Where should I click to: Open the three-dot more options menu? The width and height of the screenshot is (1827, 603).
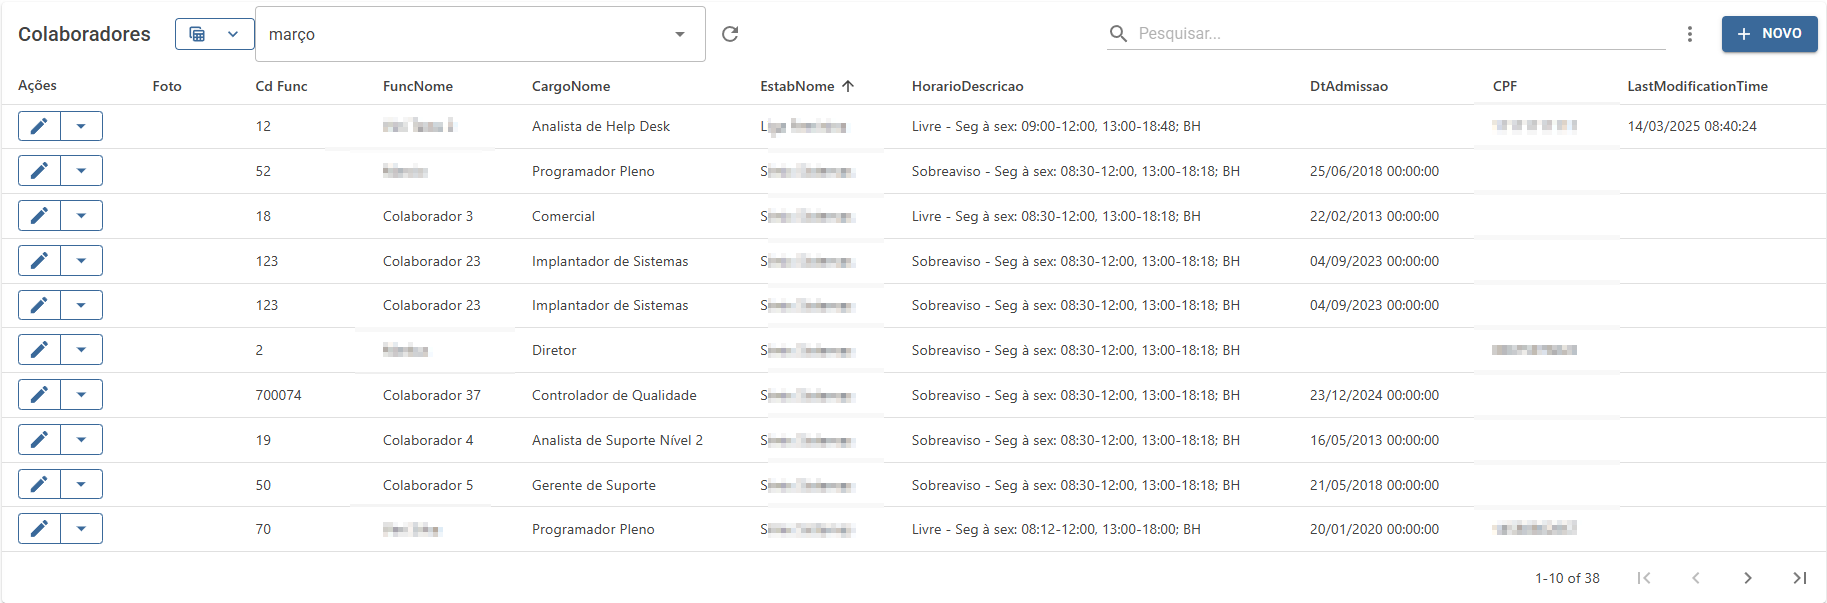point(1689,34)
